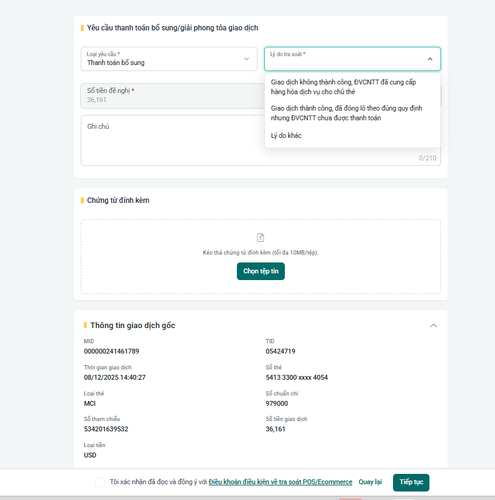The height and width of the screenshot is (500, 495).
Task: Click the Tiếp tục button
Action: coord(411,482)
